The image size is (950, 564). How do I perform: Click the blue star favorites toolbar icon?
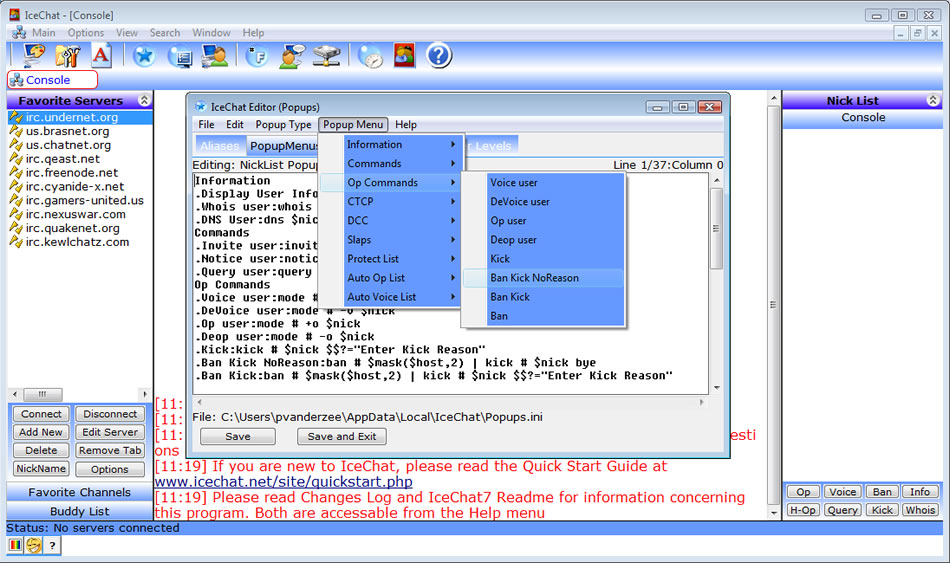(x=144, y=56)
